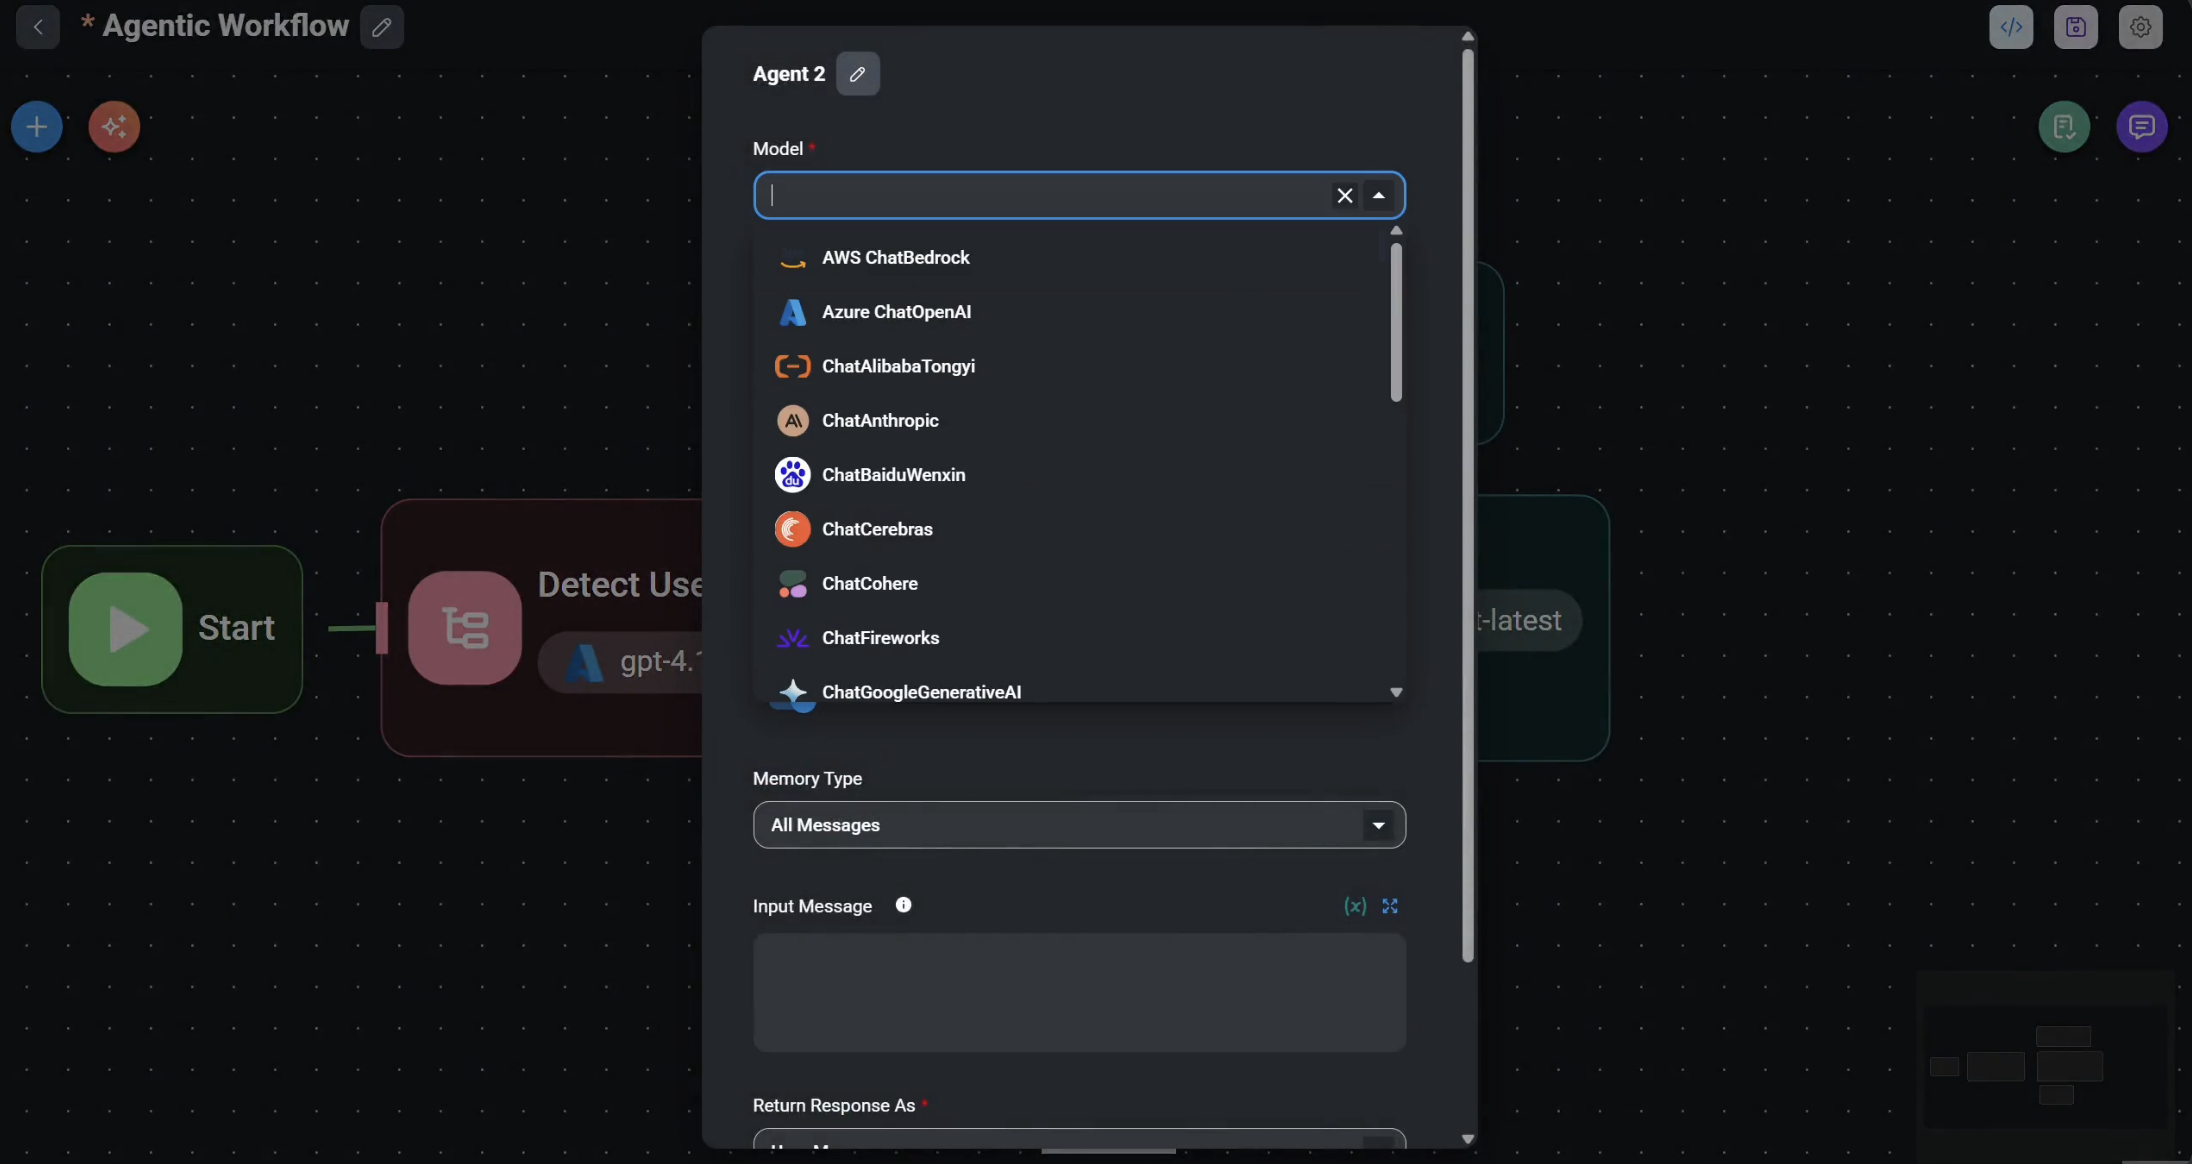Open the Memory Type dropdown
The height and width of the screenshot is (1164, 2192).
pyautogui.click(x=1078, y=825)
